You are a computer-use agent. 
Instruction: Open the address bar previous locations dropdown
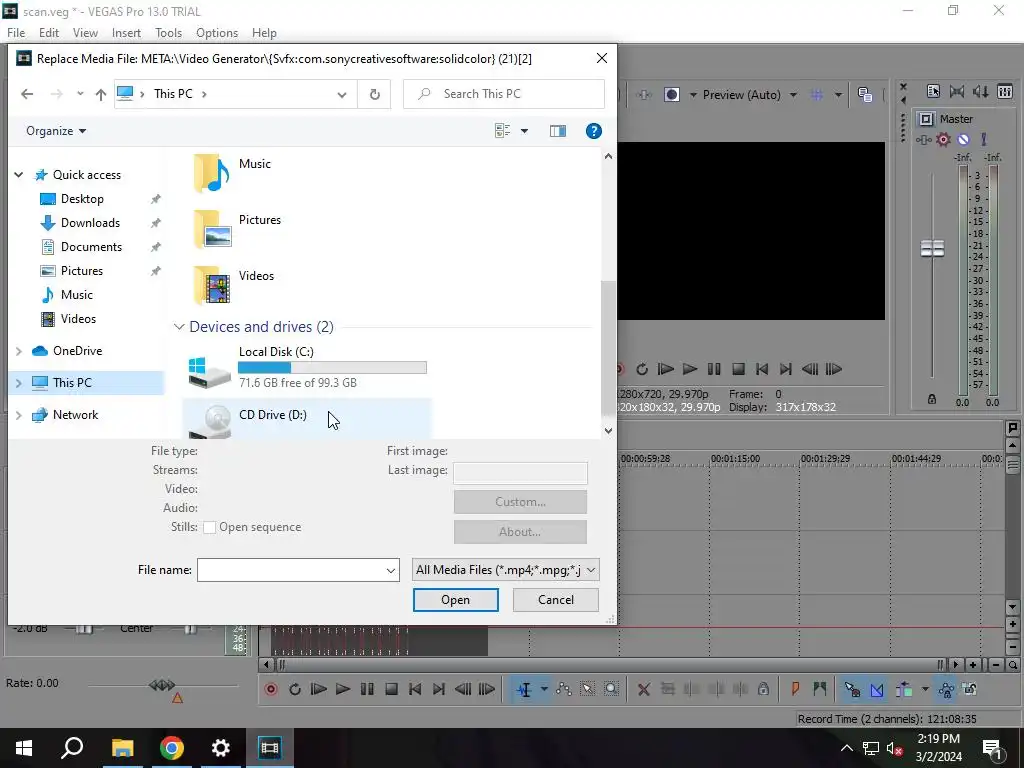pyautogui.click(x=342, y=94)
